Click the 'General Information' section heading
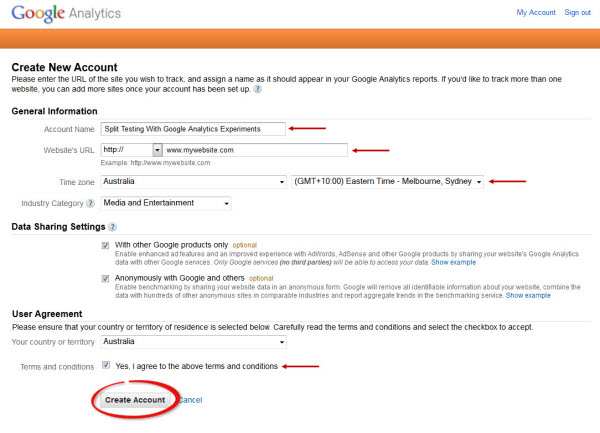Screen dimensions: 600x433 pyautogui.click(x=54, y=111)
